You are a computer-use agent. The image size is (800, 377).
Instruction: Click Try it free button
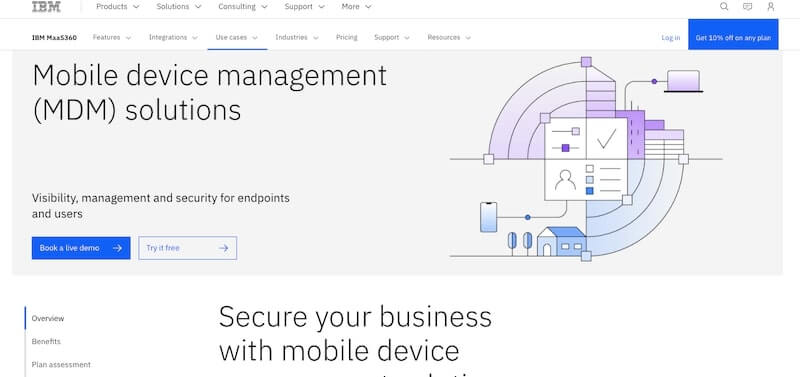pyautogui.click(x=188, y=248)
